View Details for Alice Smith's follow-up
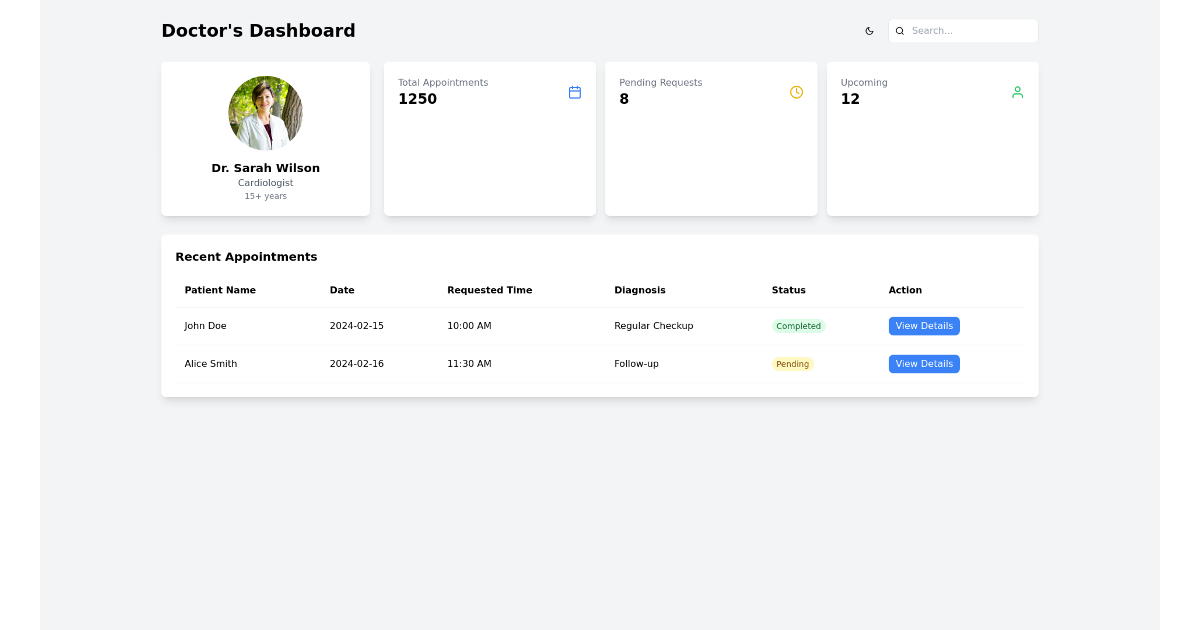The width and height of the screenshot is (1200, 630). coord(923,363)
